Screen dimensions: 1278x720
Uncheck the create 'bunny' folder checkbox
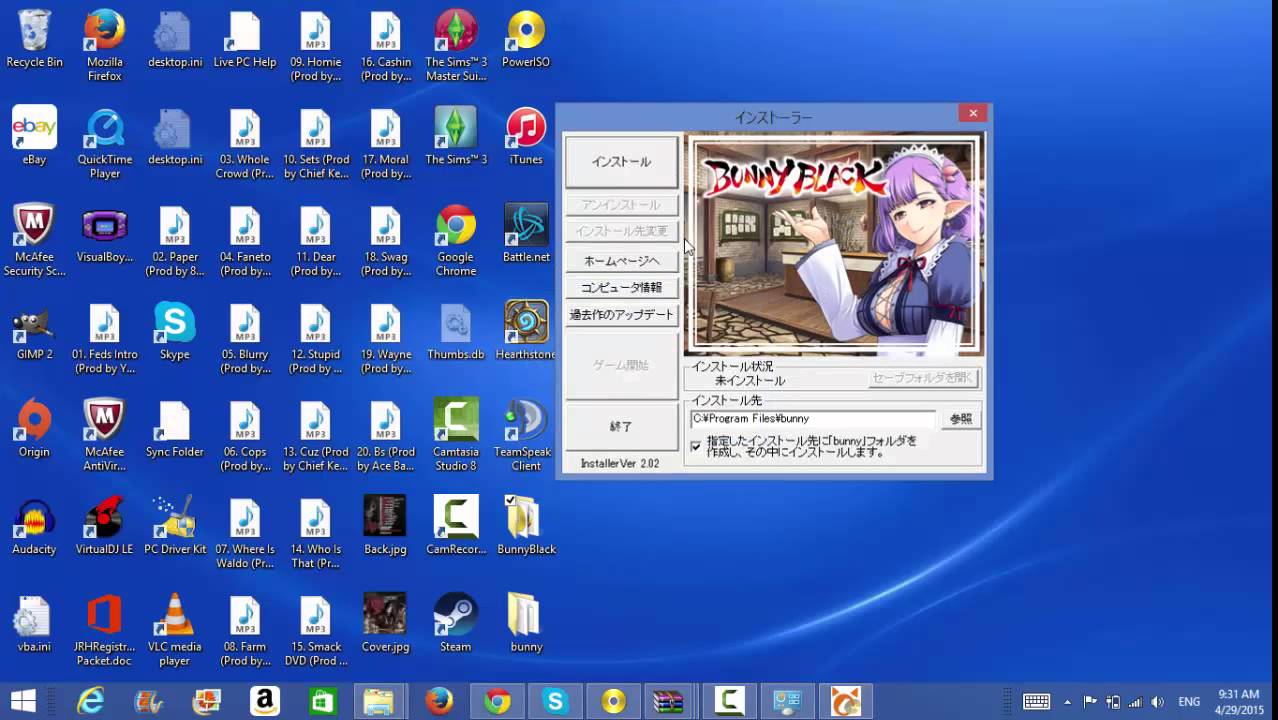click(696, 446)
